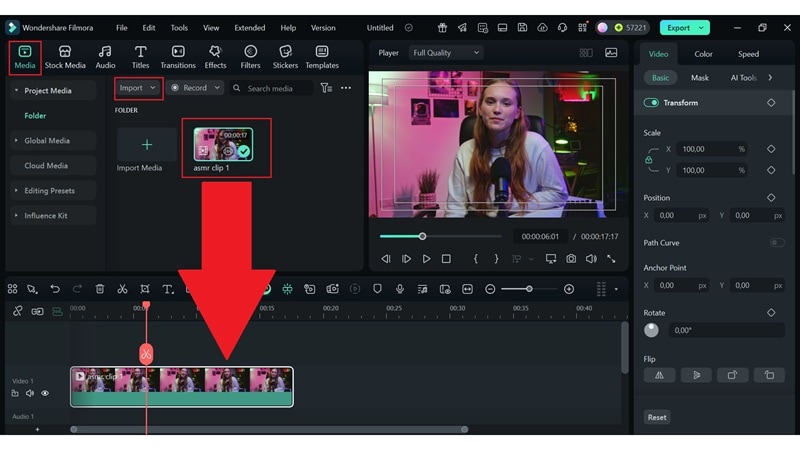Image resolution: width=800 pixels, height=450 pixels.
Task: Open the Effects panel
Action: (215, 57)
